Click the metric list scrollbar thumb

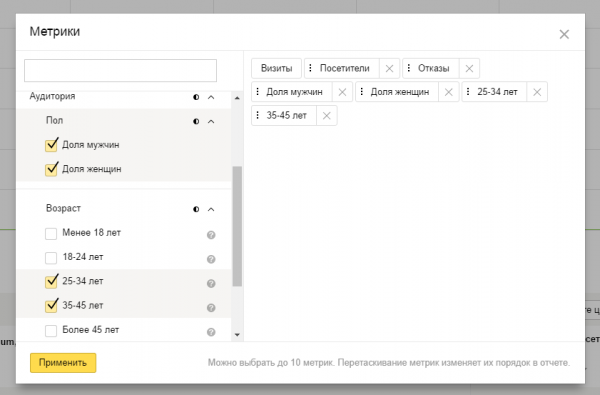tap(237, 226)
